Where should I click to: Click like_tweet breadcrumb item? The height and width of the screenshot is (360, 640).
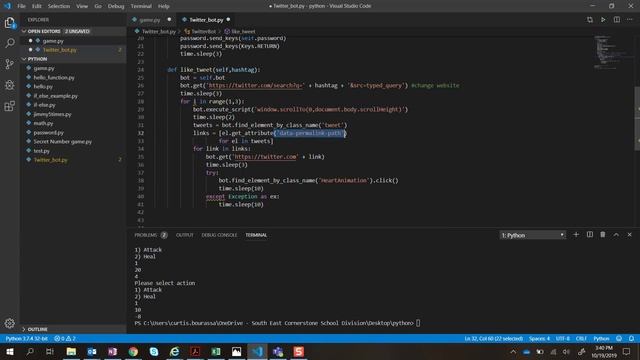click(x=240, y=31)
